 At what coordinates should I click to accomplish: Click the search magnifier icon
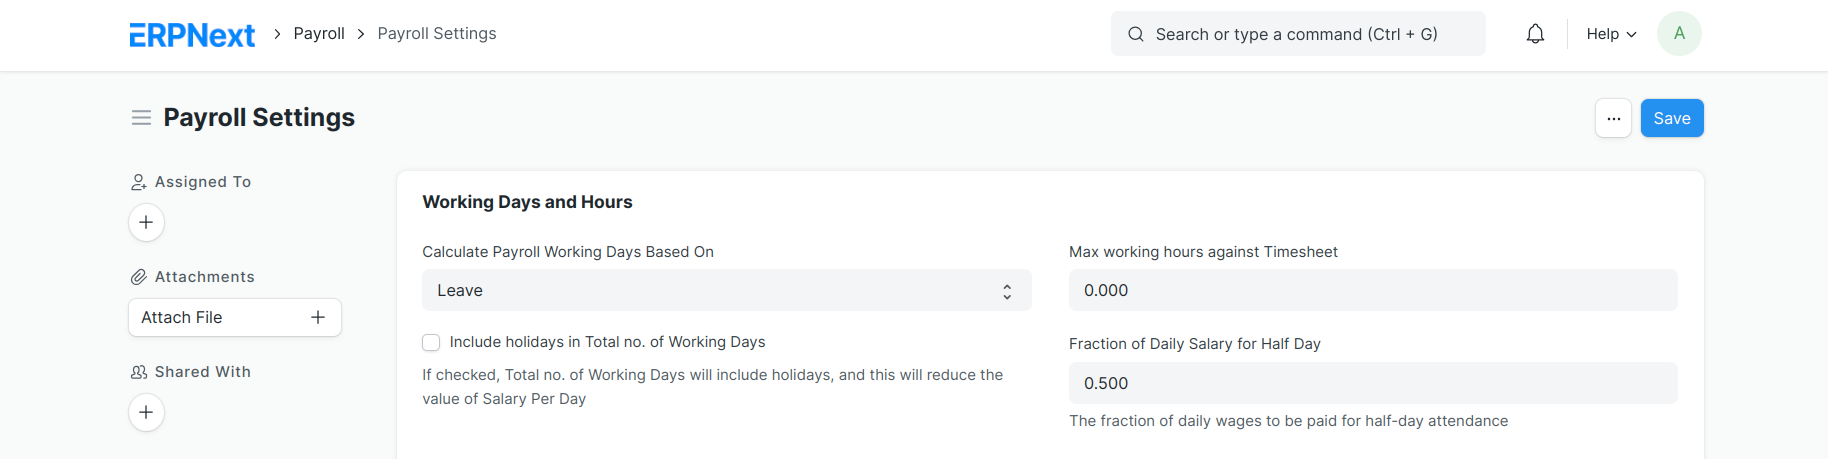[1136, 34]
